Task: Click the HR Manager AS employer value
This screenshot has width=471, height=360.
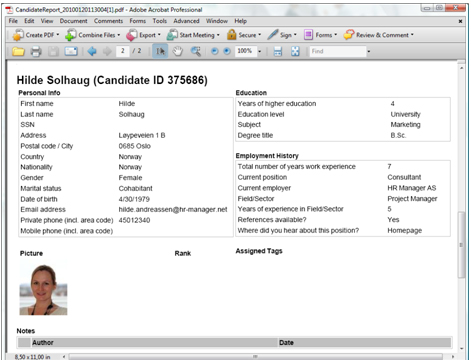Action: tap(412, 188)
